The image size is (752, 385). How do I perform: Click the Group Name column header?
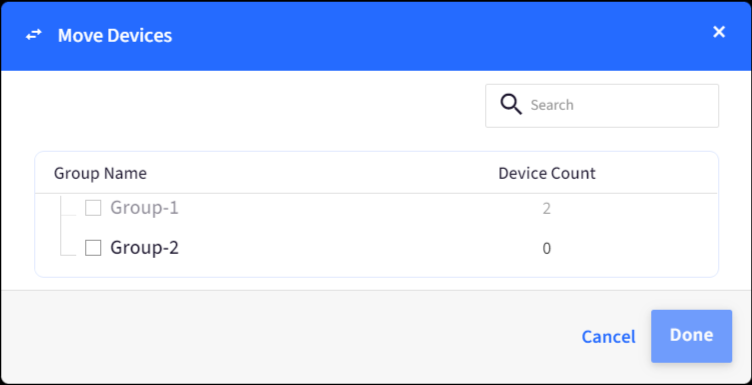pos(100,173)
